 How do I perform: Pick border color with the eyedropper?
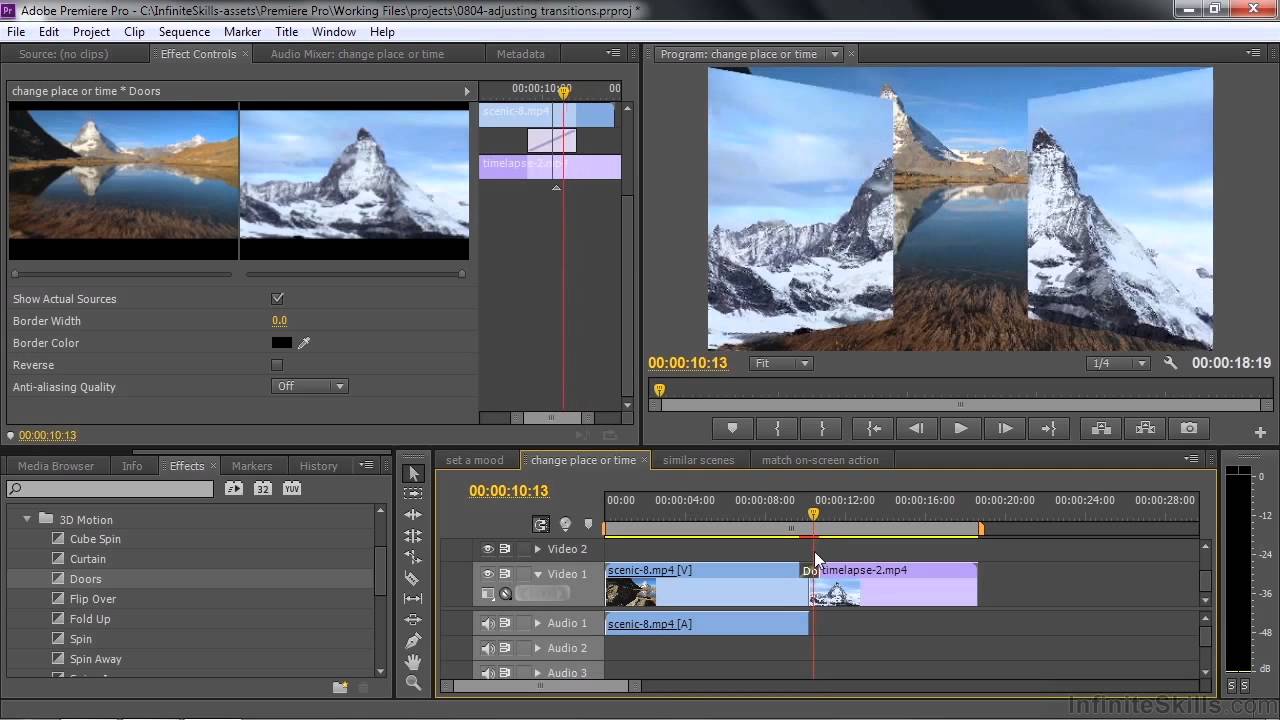[x=304, y=343]
